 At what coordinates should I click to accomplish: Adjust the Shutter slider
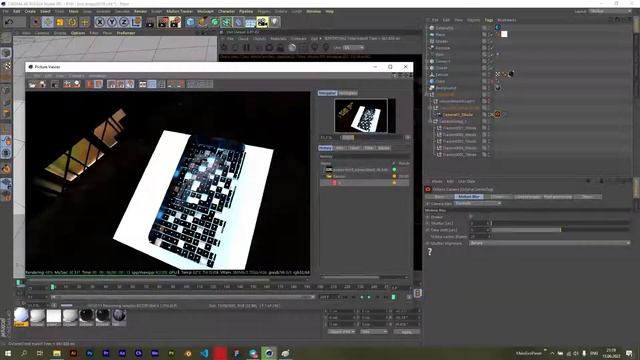(561, 223)
